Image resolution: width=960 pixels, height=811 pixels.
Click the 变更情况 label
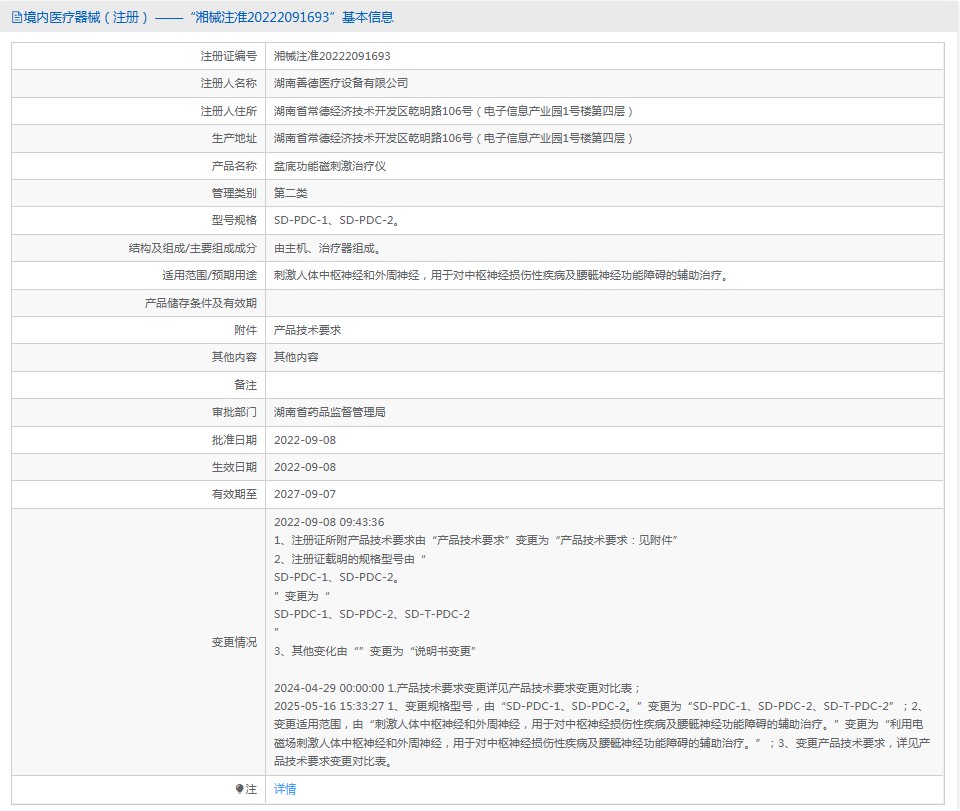(234, 642)
